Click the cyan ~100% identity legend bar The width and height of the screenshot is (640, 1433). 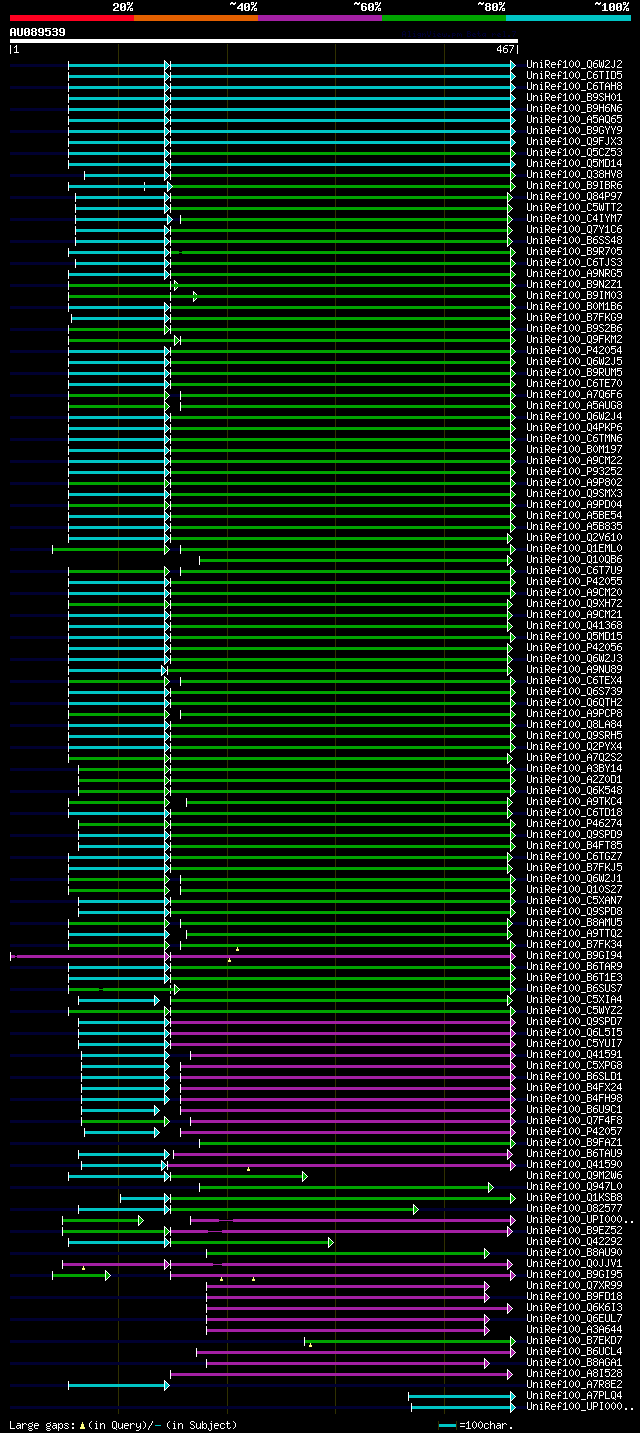[568, 18]
